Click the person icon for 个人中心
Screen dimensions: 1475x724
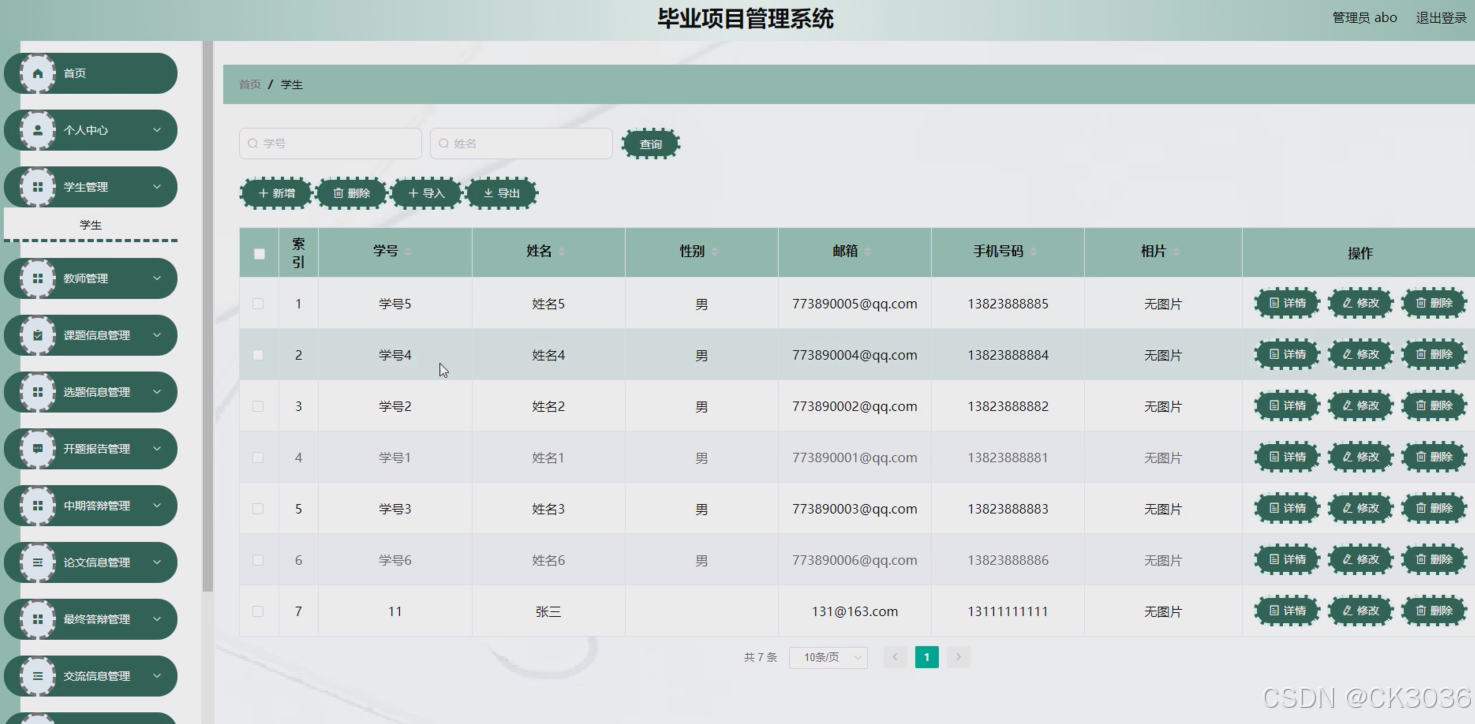[x=38, y=130]
